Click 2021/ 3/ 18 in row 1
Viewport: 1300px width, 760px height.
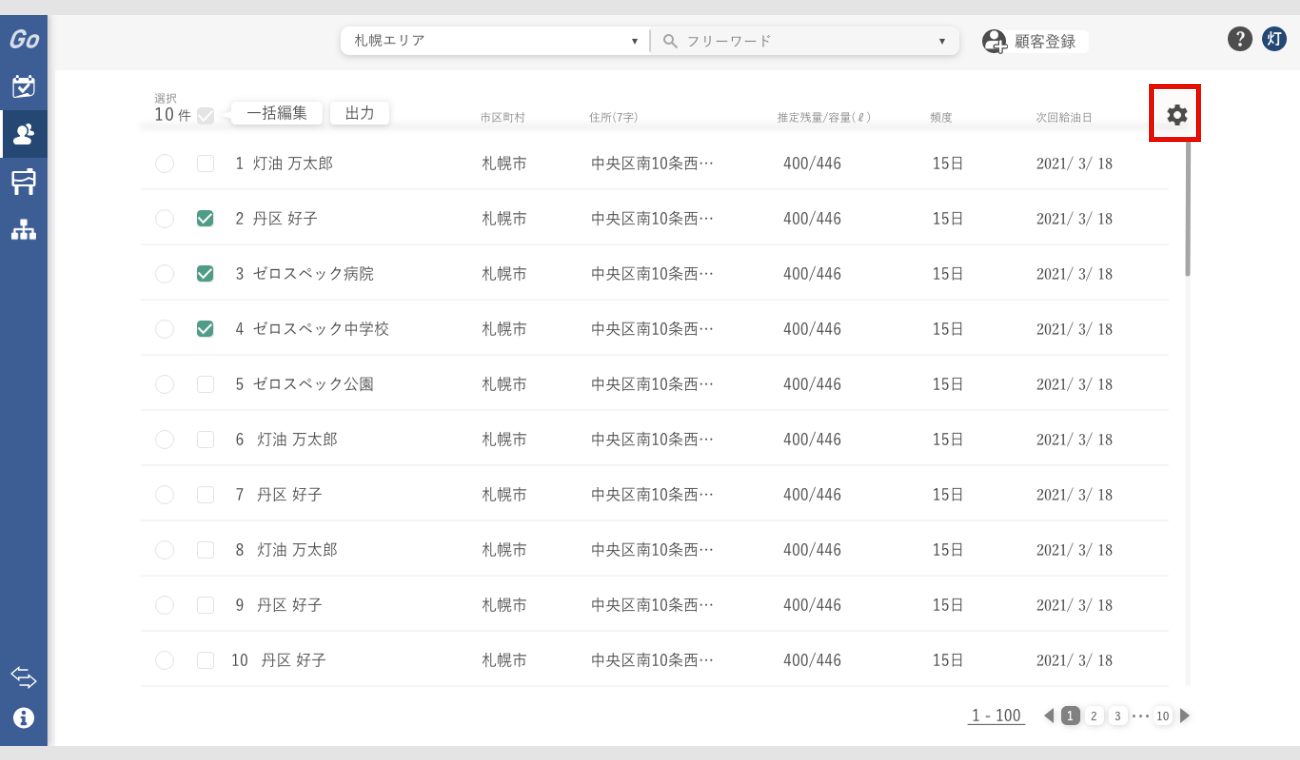pyautogui.click(x=1074, y=163)
